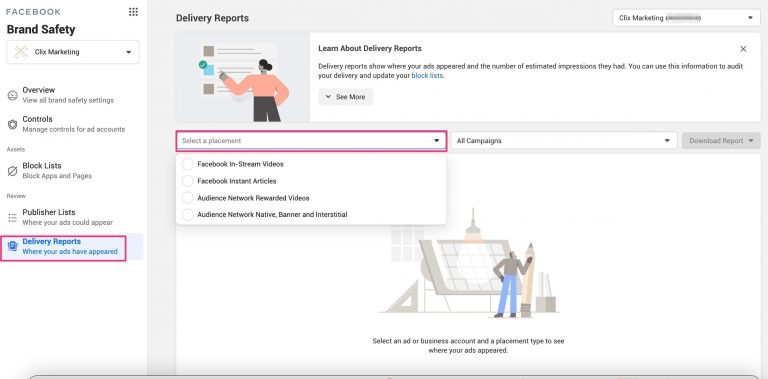Image resolution: width=768 pixels, height=379 pixels.
Task: Click 'Where your ads could appear' subtitle
Action: (68, 222)
